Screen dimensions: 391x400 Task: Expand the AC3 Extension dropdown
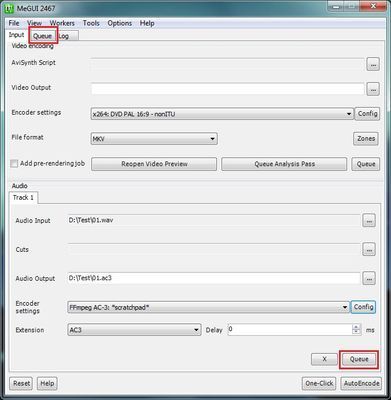point(196,330)
